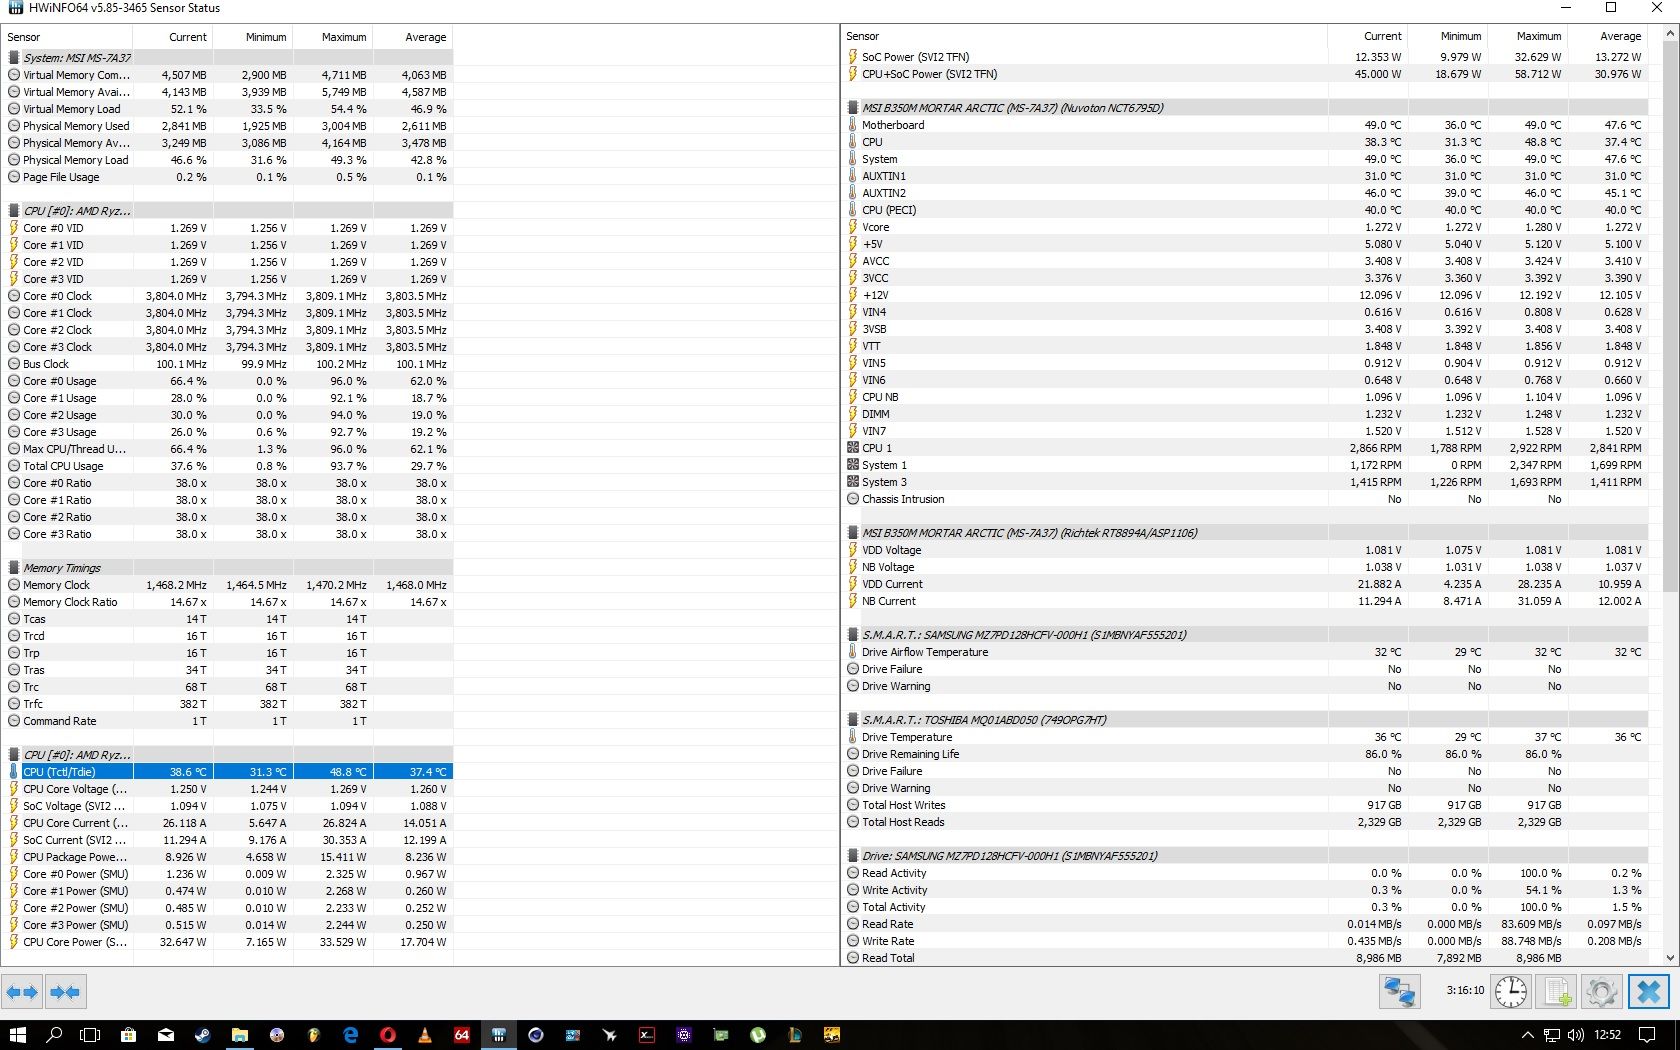Select the Total Host Writes row
The width and height of the screenshot is (1680, 1050).
[x=1246, y=804]
